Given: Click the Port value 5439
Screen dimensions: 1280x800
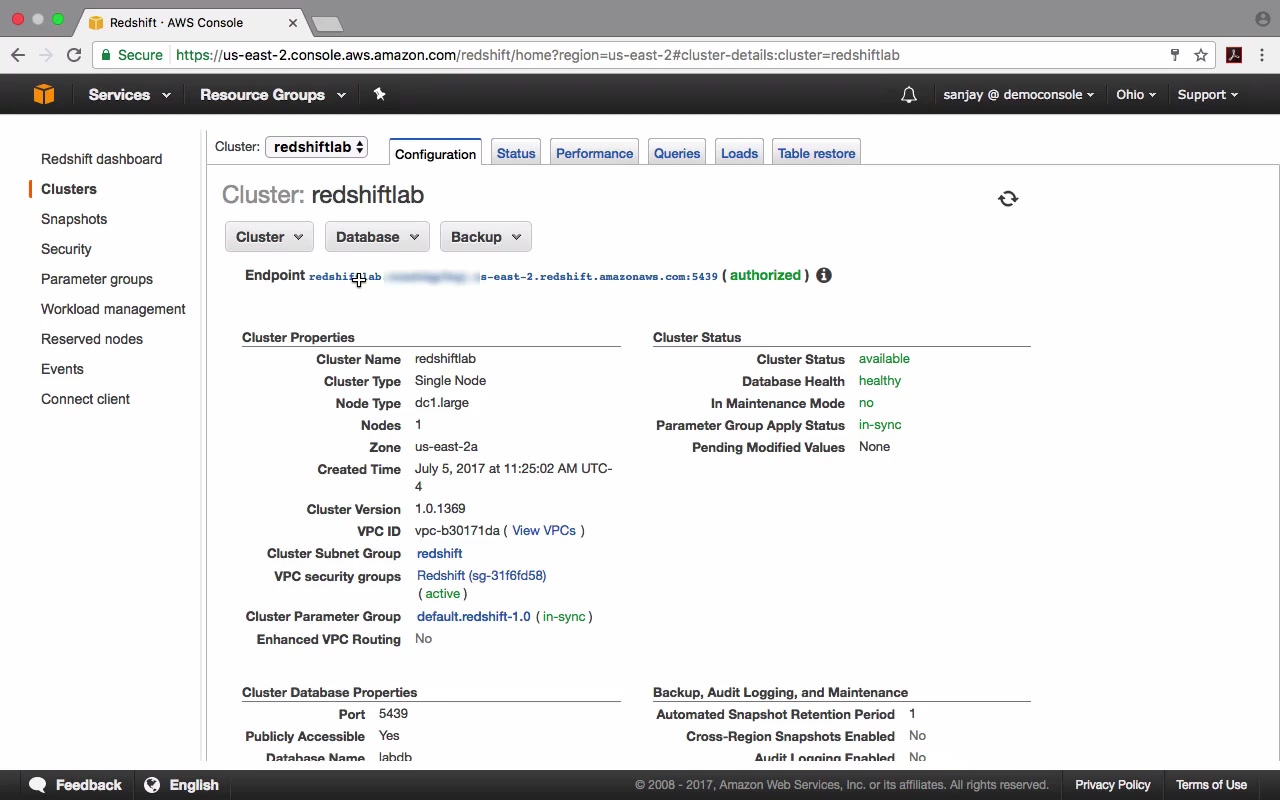Looking at the screenshot, I should coord(393,714).
